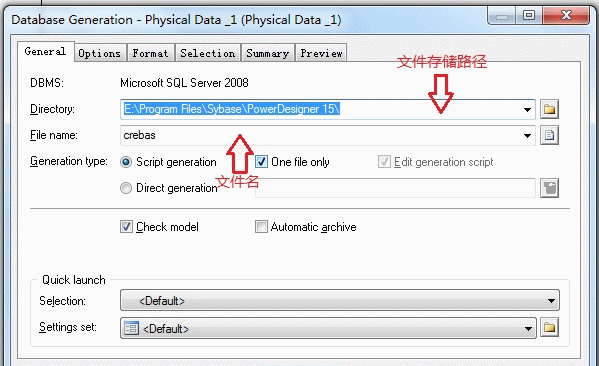Go to the Summary tab
The height and width of the screenshot is (366, 599).
267,53
